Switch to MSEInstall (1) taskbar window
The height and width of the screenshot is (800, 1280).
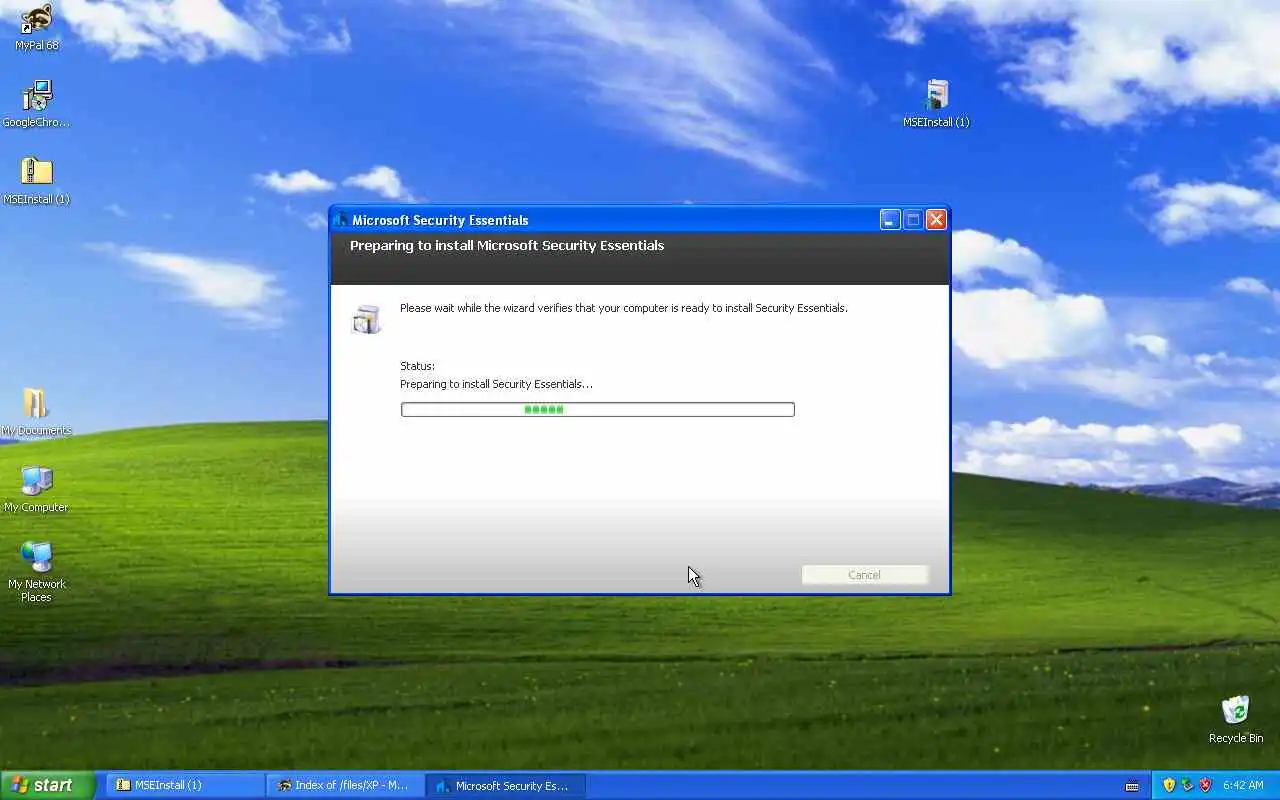[186, 786]
